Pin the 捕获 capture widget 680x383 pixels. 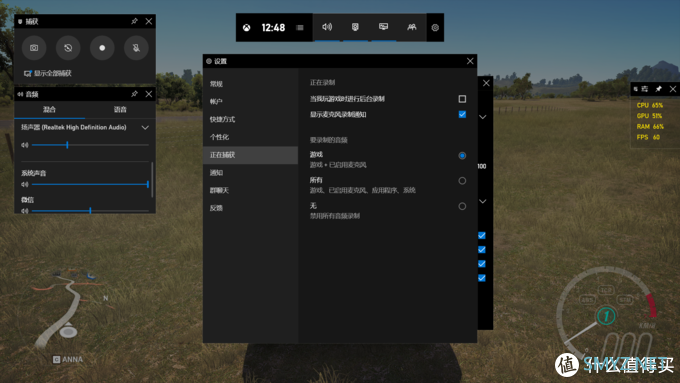click(x=134, y=21)
